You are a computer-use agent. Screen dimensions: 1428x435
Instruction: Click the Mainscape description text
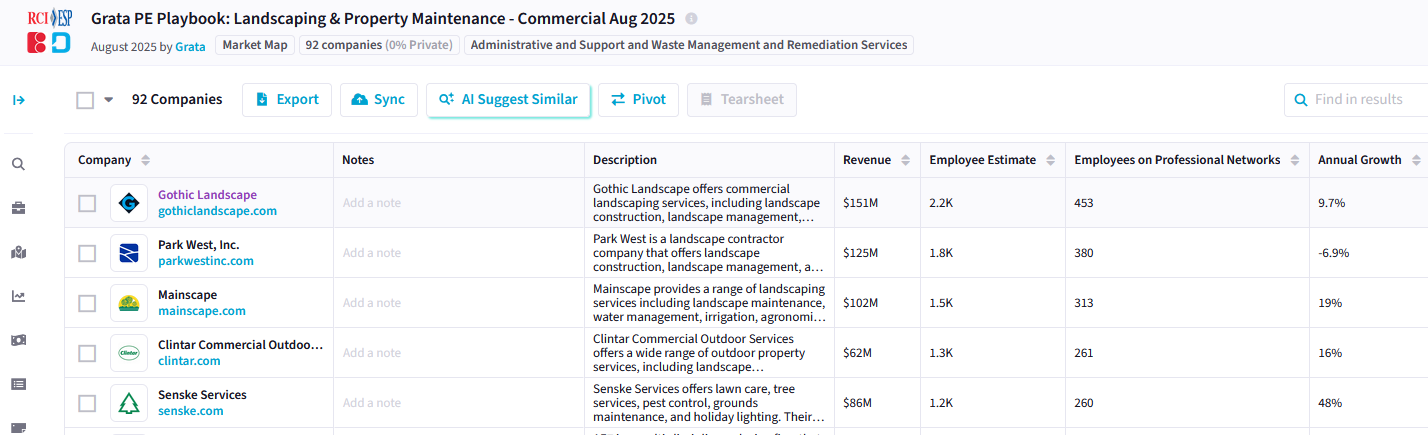tap(709, 303)
